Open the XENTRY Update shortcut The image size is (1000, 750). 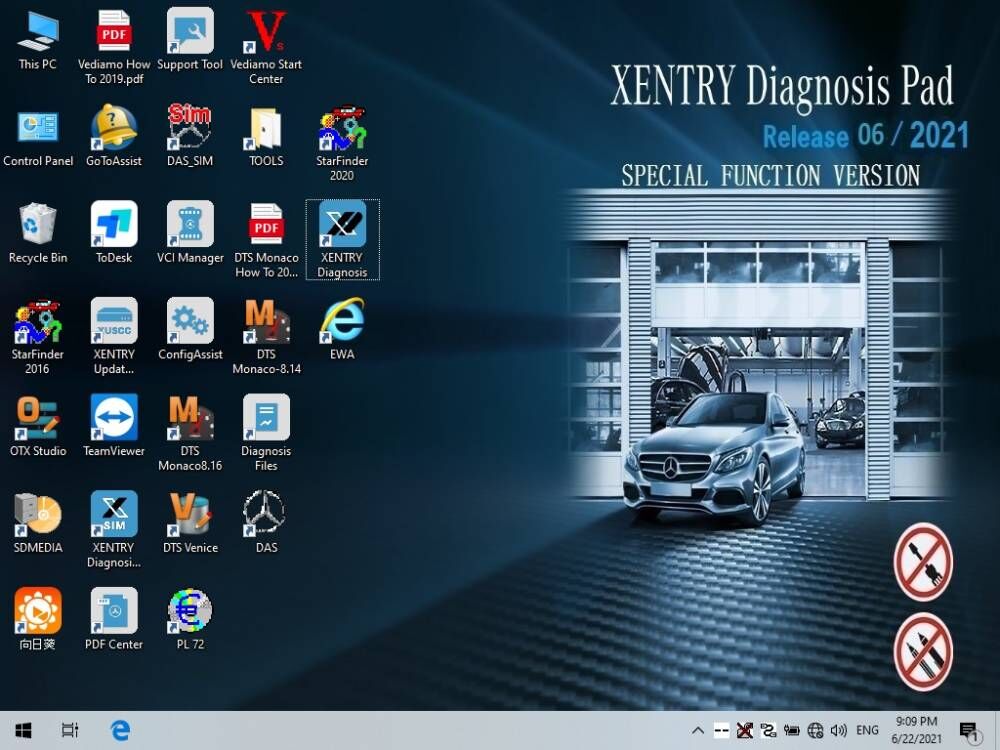click(x=114, y=337)
